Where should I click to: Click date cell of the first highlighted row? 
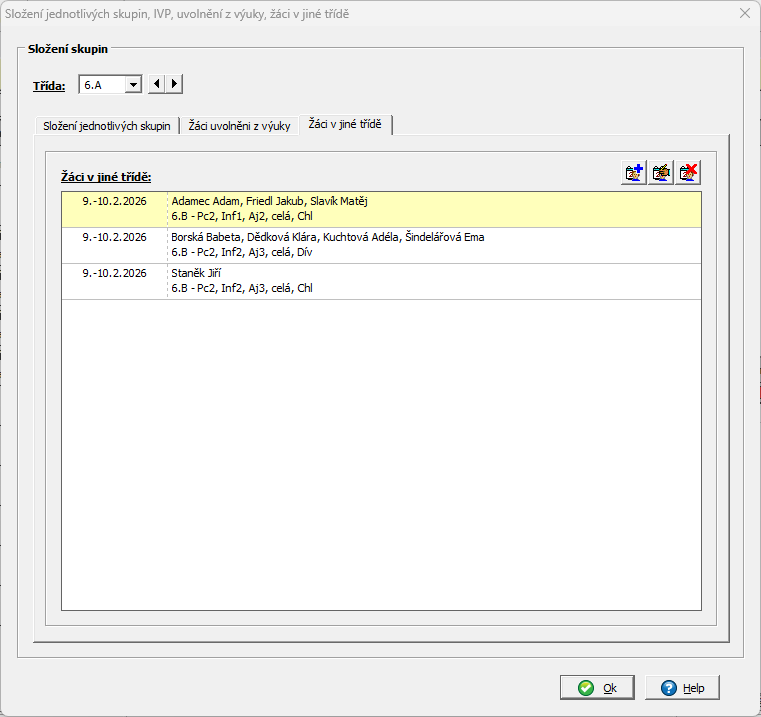114,201
